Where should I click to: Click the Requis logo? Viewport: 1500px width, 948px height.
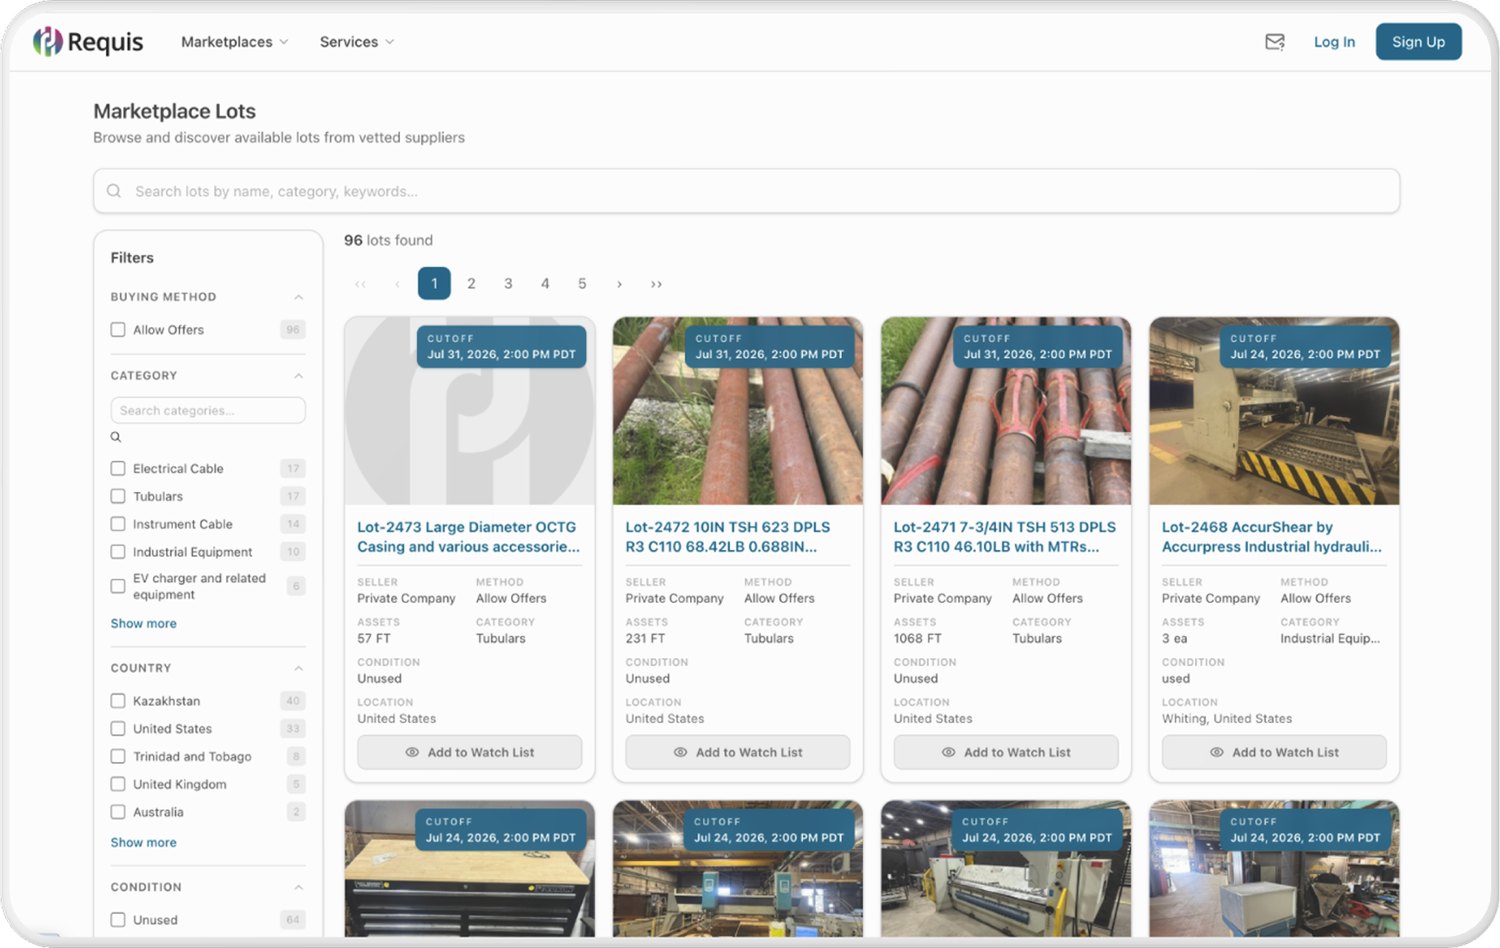click(88, 42)
